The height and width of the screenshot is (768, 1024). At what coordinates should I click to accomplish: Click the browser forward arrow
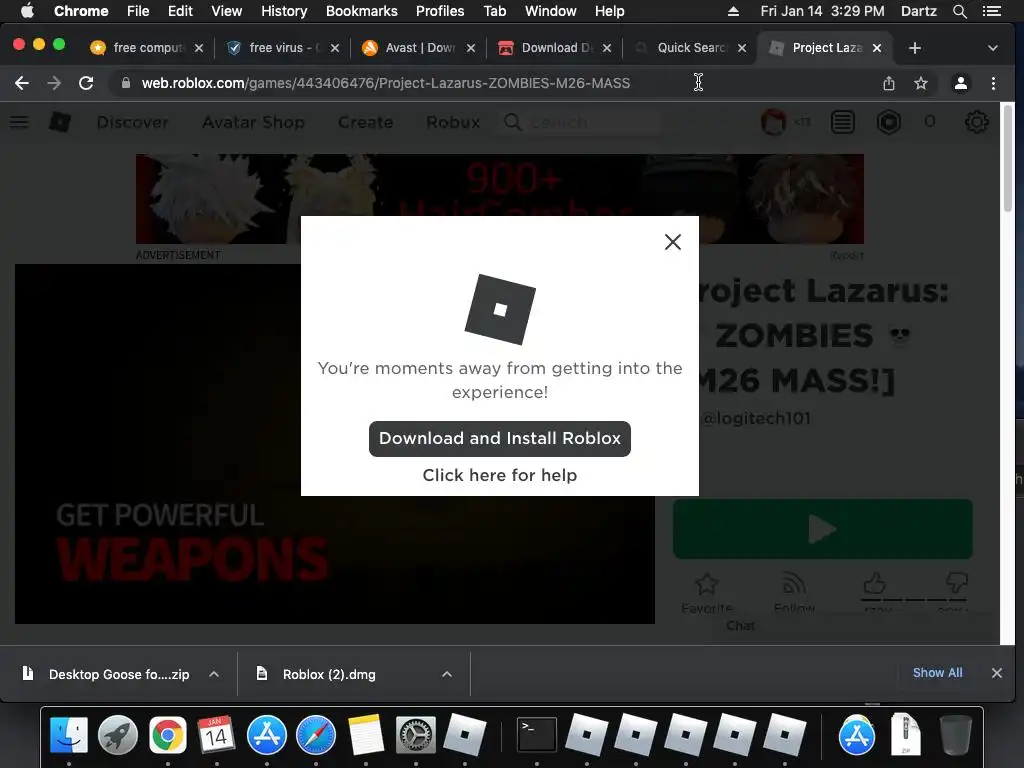[x=54, y=83]
